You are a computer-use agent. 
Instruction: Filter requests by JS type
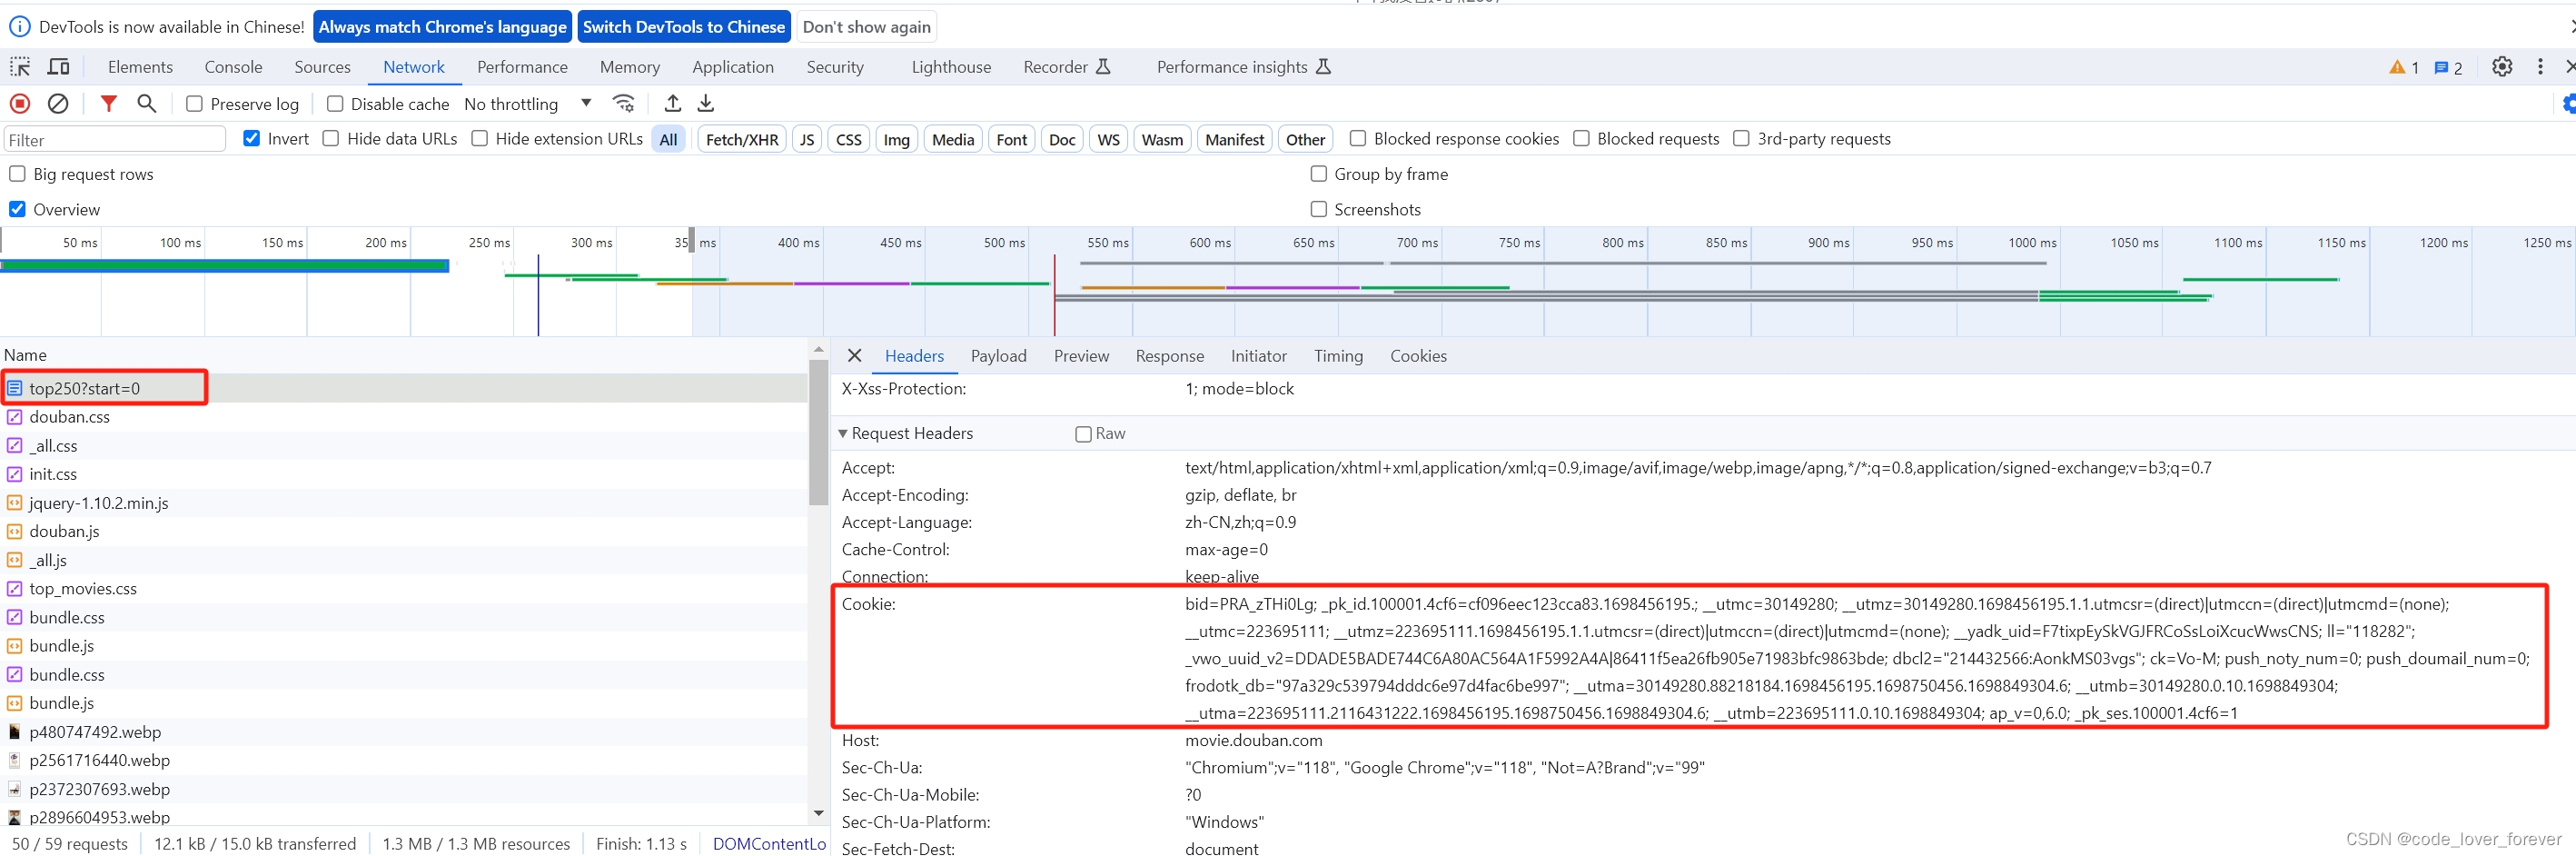(x=807, y=139)
